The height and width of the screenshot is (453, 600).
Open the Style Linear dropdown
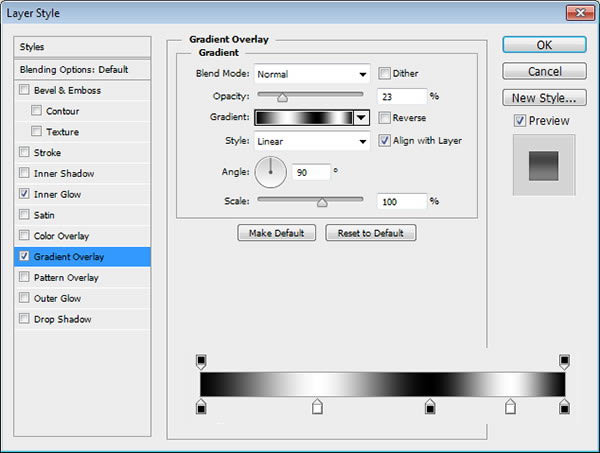(311, 141)
